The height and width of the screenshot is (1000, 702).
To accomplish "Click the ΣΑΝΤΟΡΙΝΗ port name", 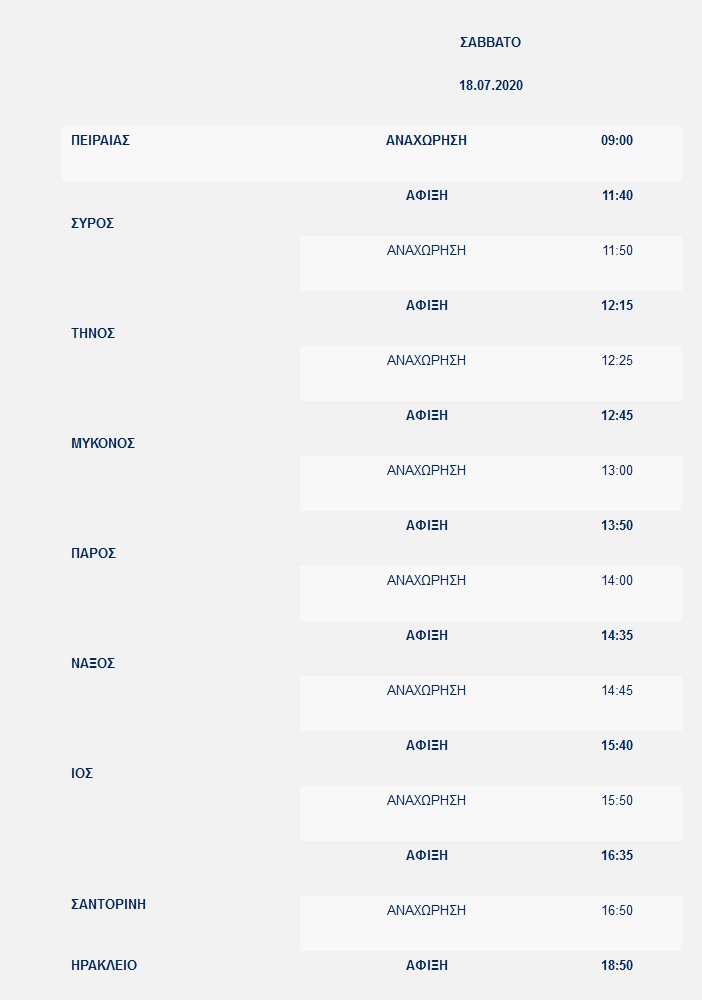I will pos(109,904).
